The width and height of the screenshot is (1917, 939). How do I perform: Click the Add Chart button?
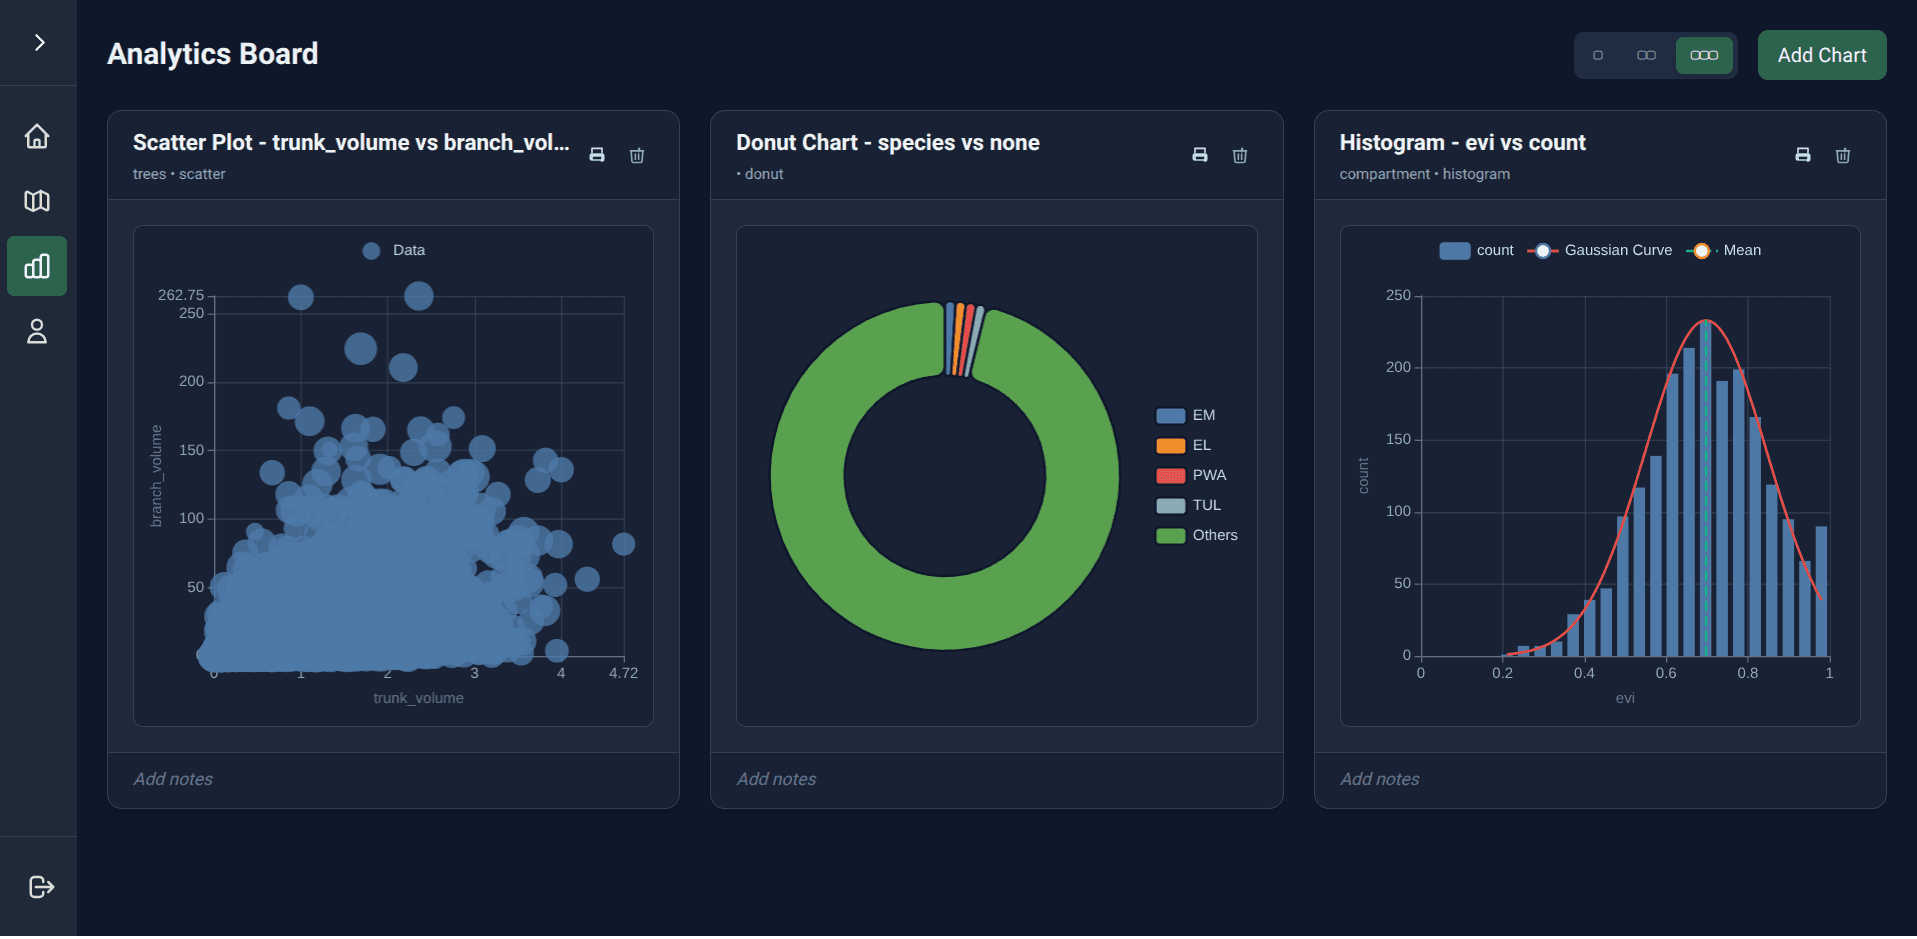(1822, 55)
